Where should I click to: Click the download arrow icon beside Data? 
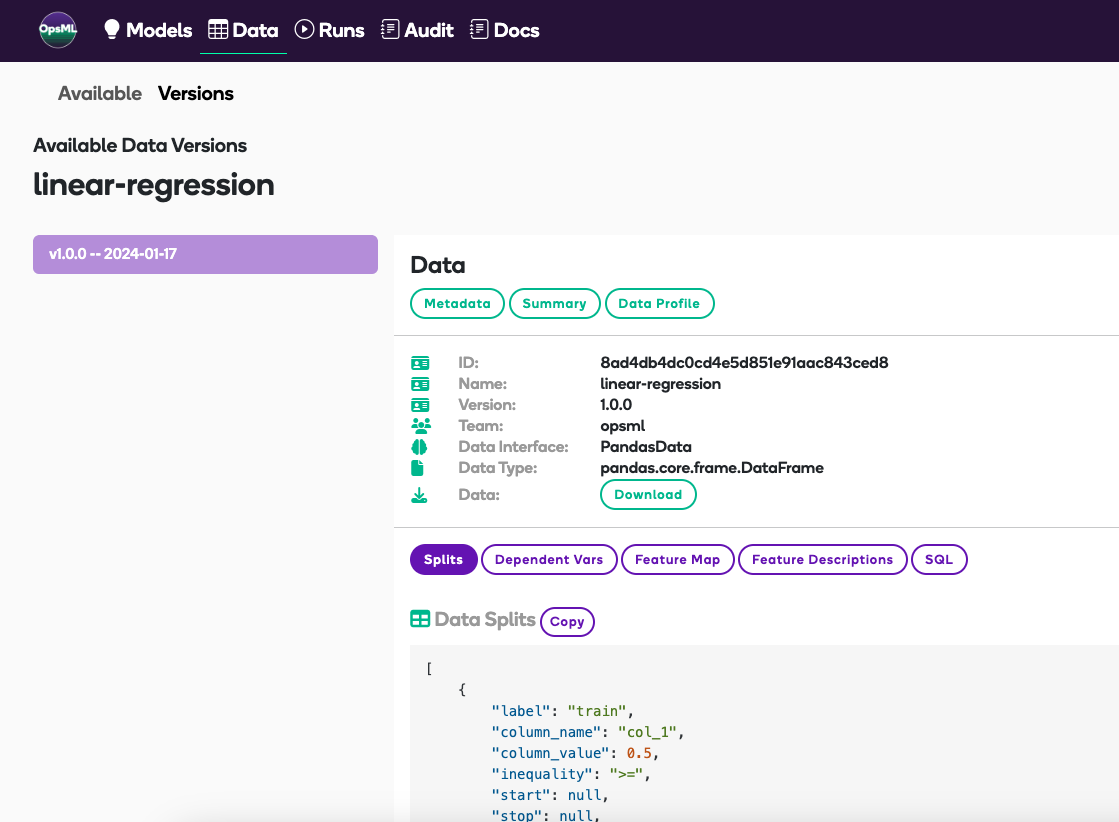(x=419, y=495)
